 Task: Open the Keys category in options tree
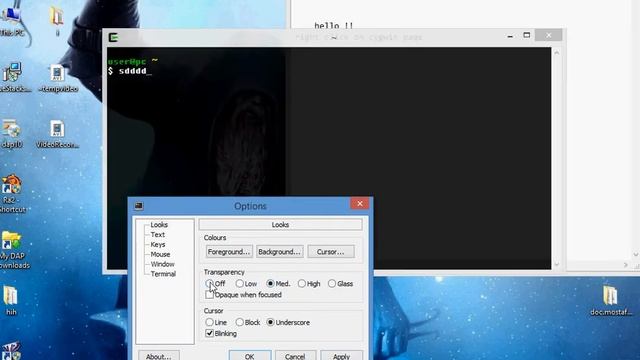(158, 244)
